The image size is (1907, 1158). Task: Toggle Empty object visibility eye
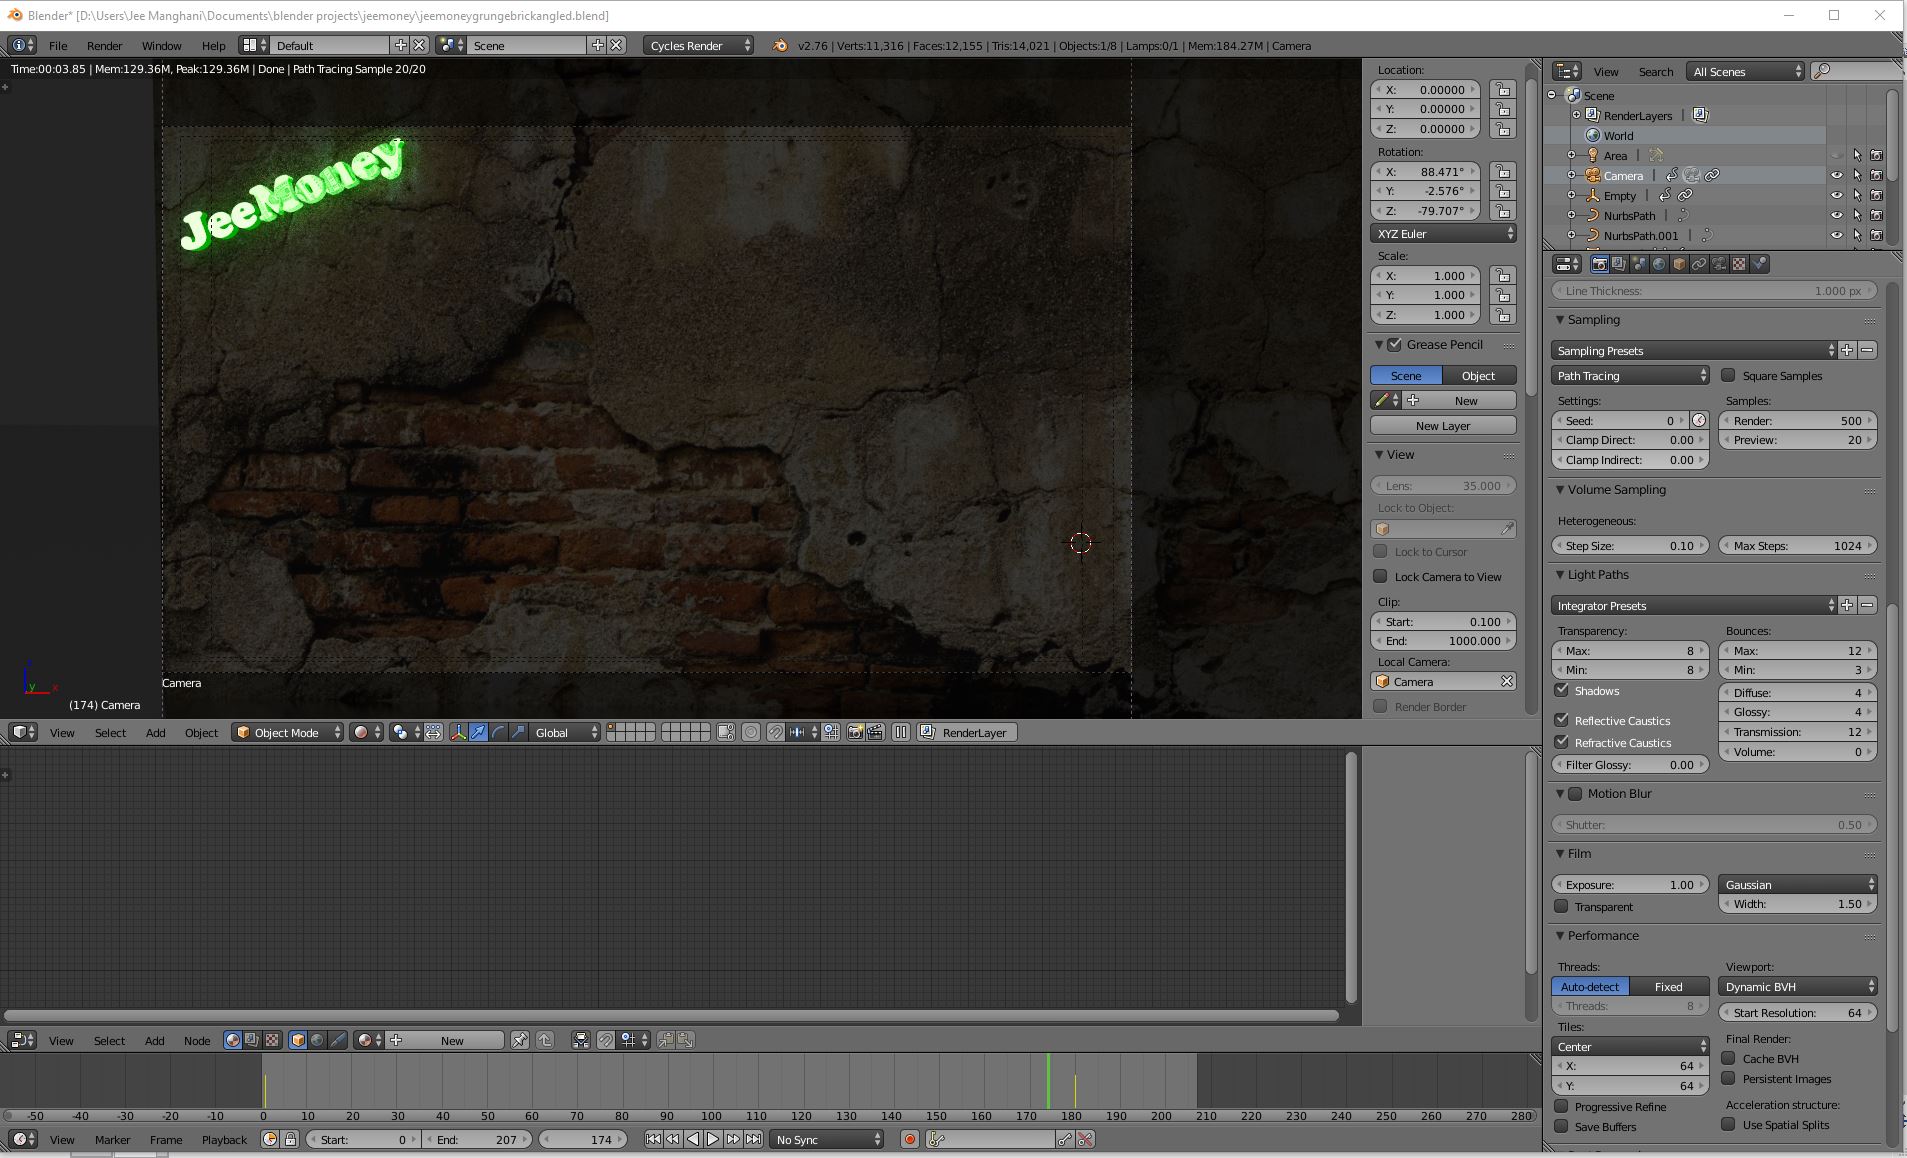(1836, 195)
